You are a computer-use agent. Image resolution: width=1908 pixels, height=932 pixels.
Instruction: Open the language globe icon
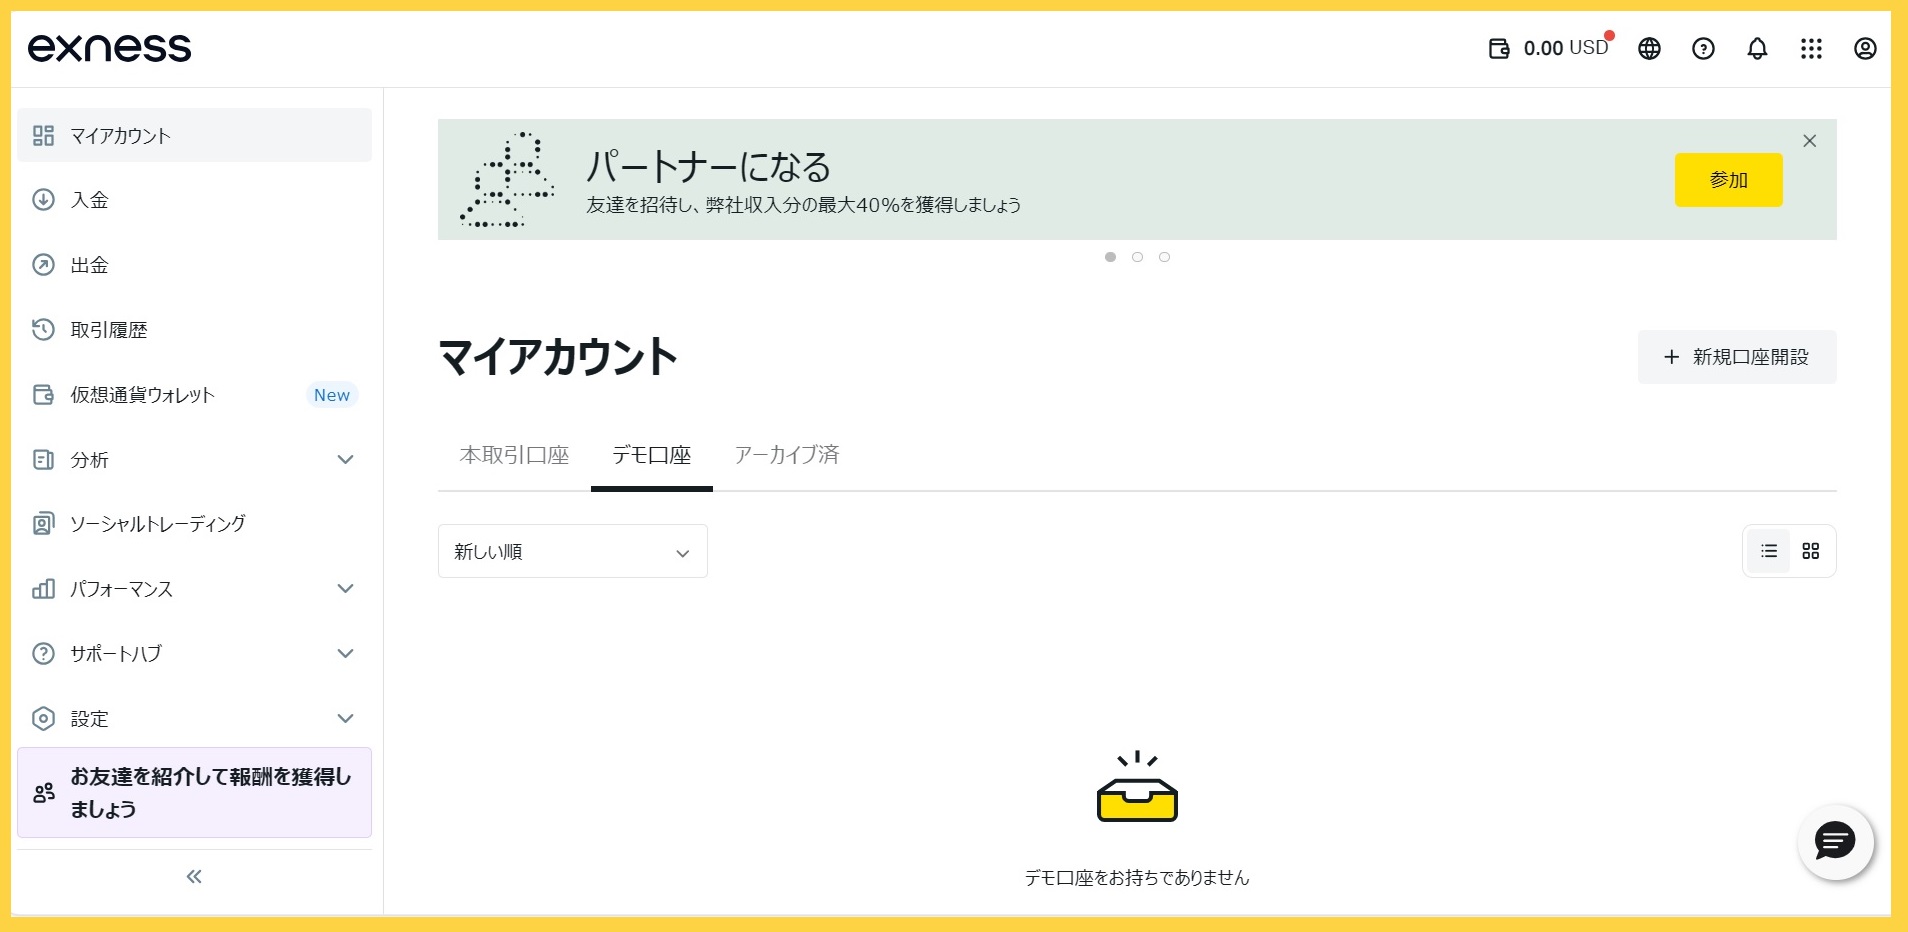(1649, 48)
